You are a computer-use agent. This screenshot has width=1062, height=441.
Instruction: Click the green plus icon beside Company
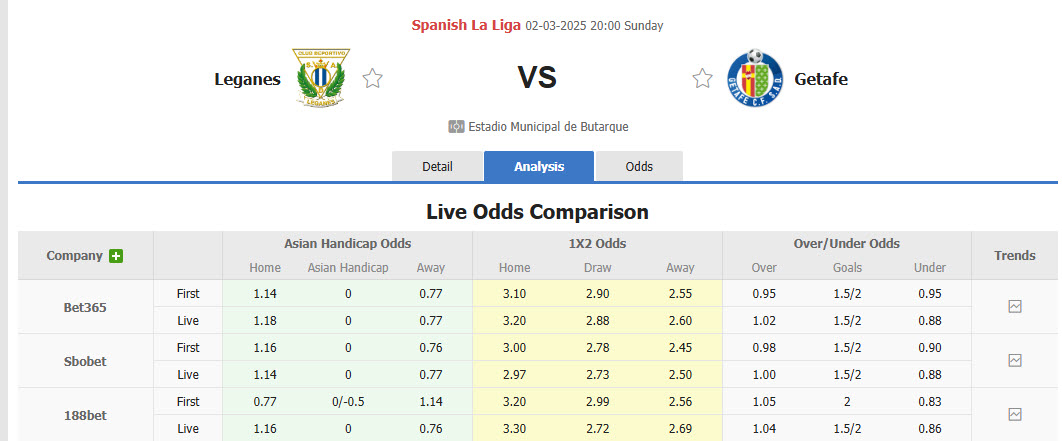pos(116,256)
